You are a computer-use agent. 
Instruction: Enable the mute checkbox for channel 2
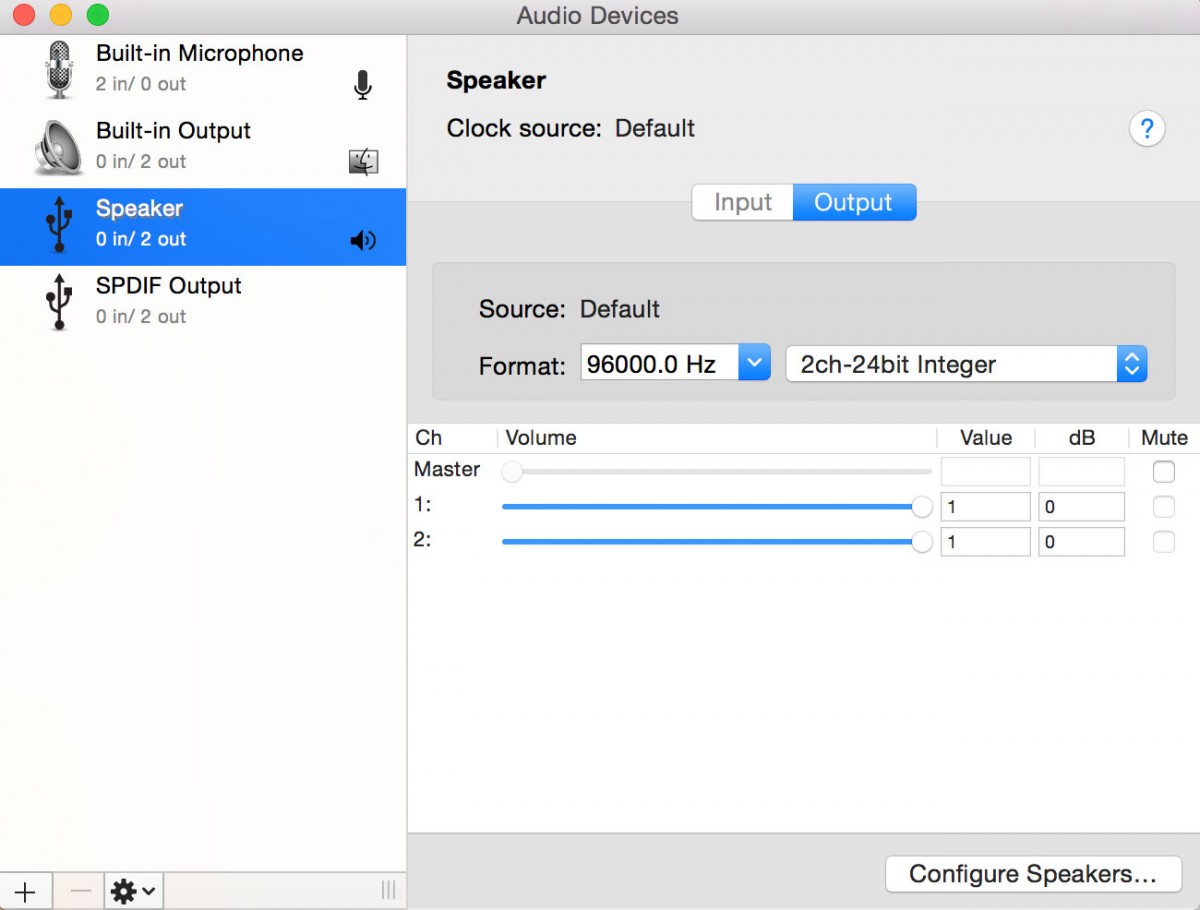(x=1163, y=542)
